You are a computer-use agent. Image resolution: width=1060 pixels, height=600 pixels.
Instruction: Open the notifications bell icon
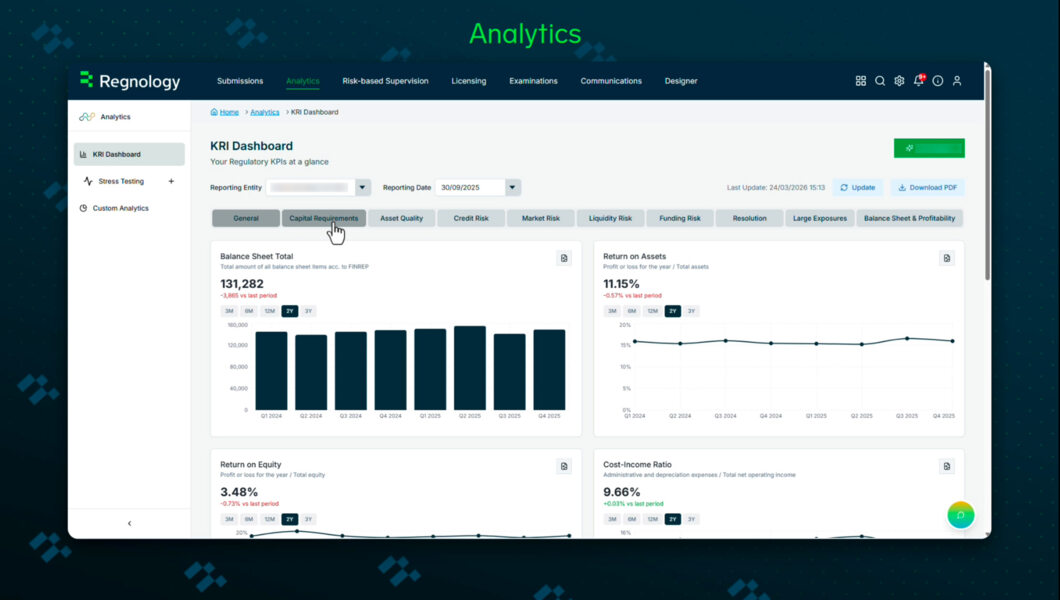tap(918, 81)
